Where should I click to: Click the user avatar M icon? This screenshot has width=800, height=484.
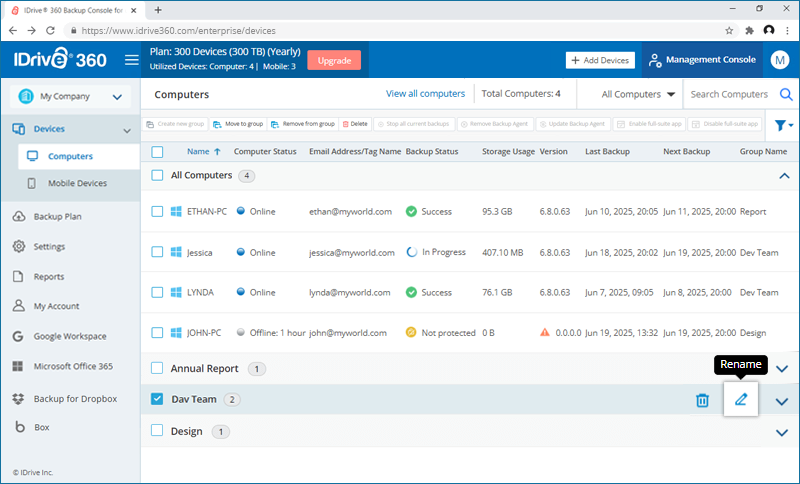pos(780,60)
